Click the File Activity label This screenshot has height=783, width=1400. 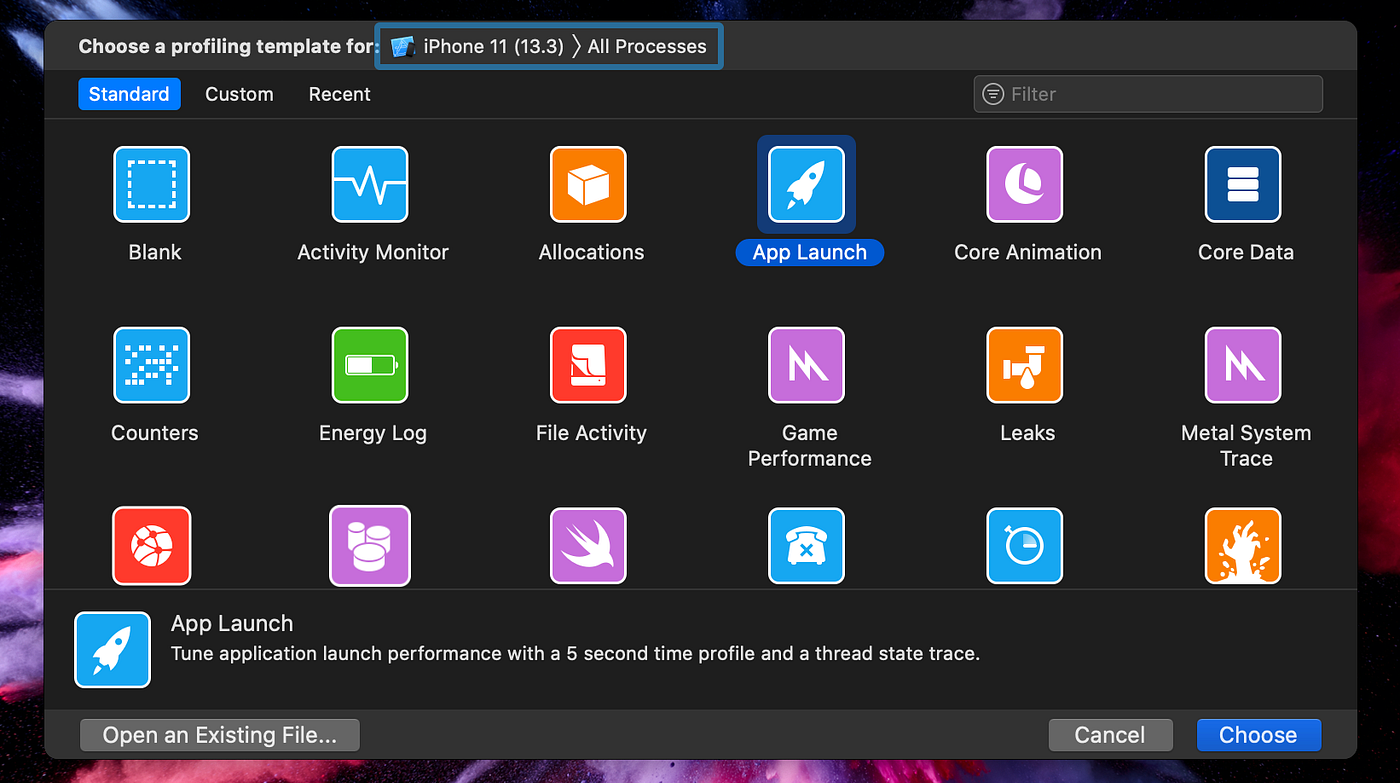point(591,433)
